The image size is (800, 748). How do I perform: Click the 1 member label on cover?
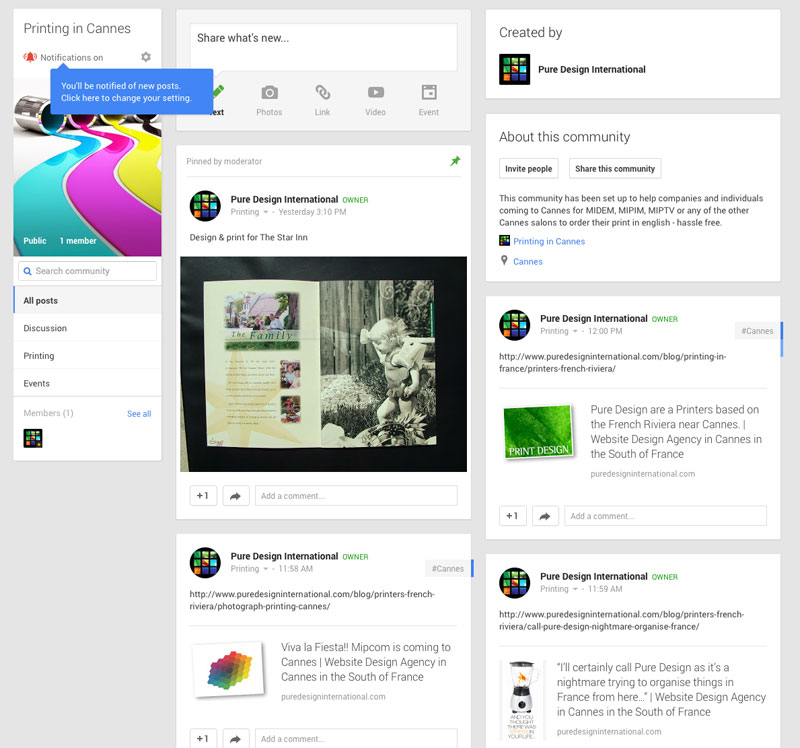pos(78,241)
